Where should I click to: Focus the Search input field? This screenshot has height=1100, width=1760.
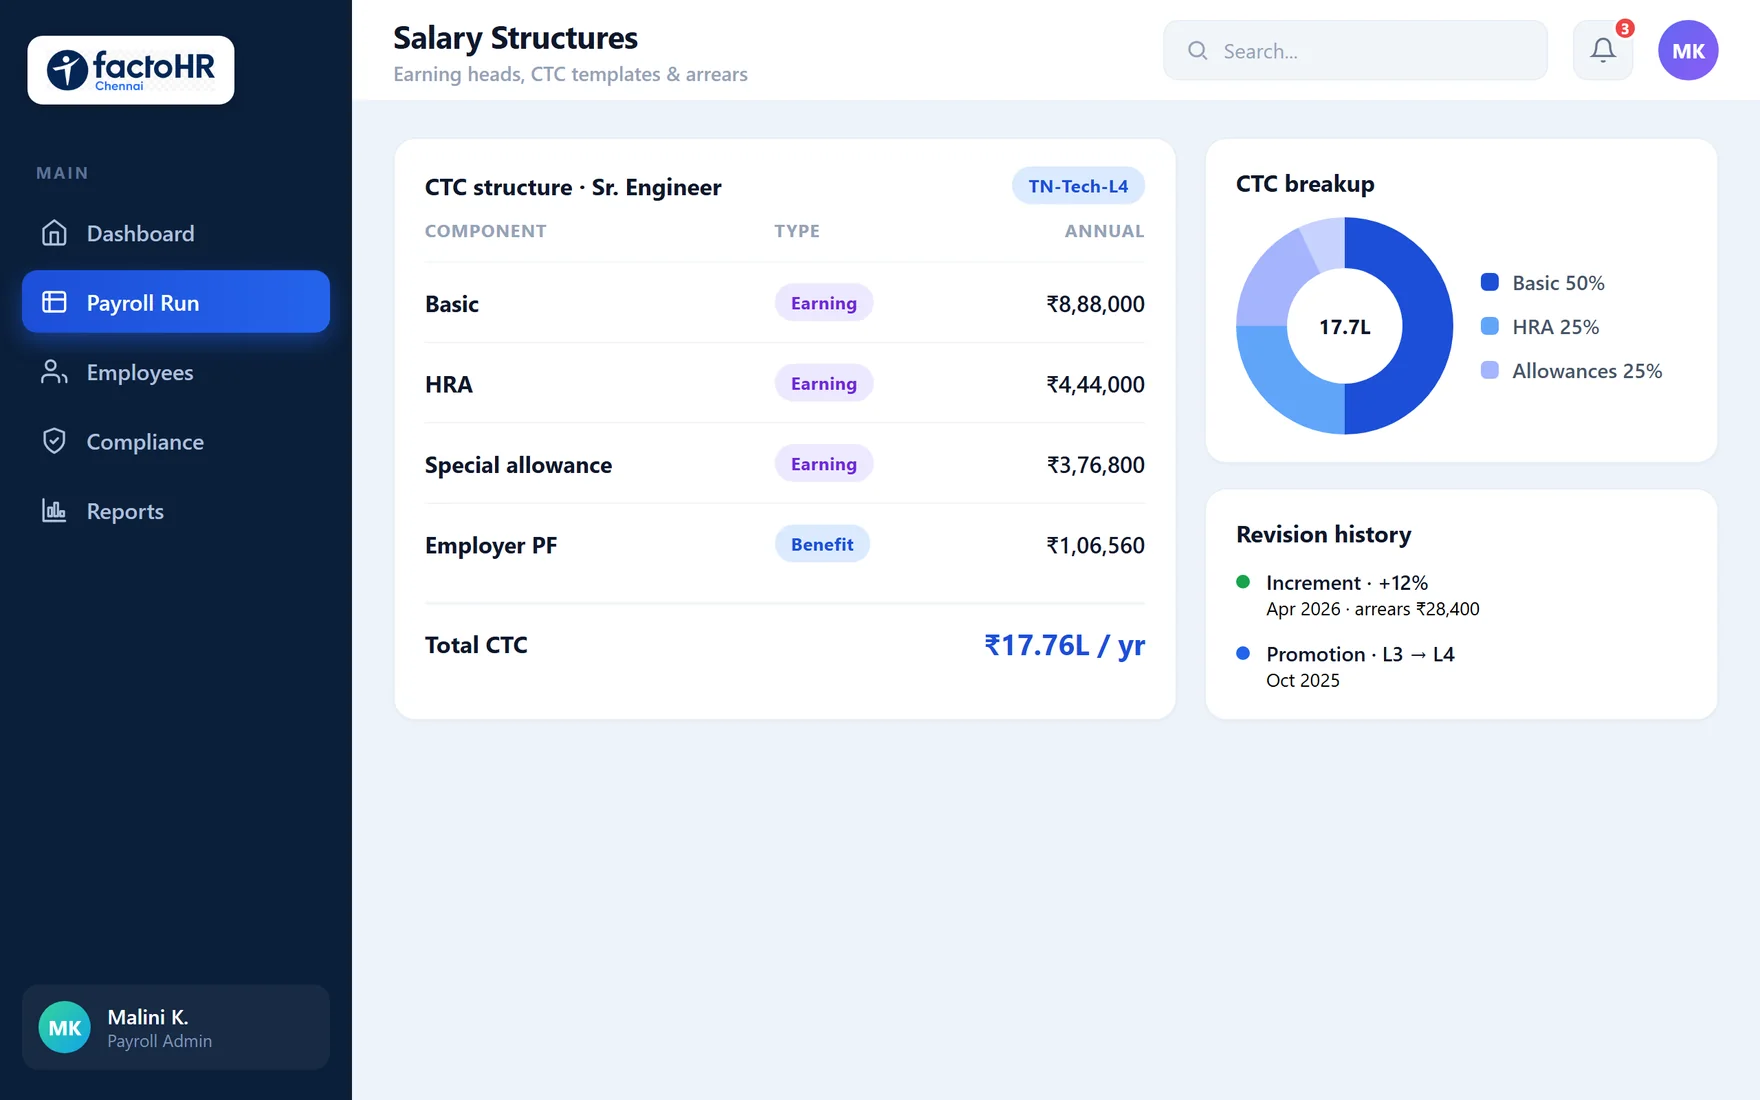point(1355,50)
